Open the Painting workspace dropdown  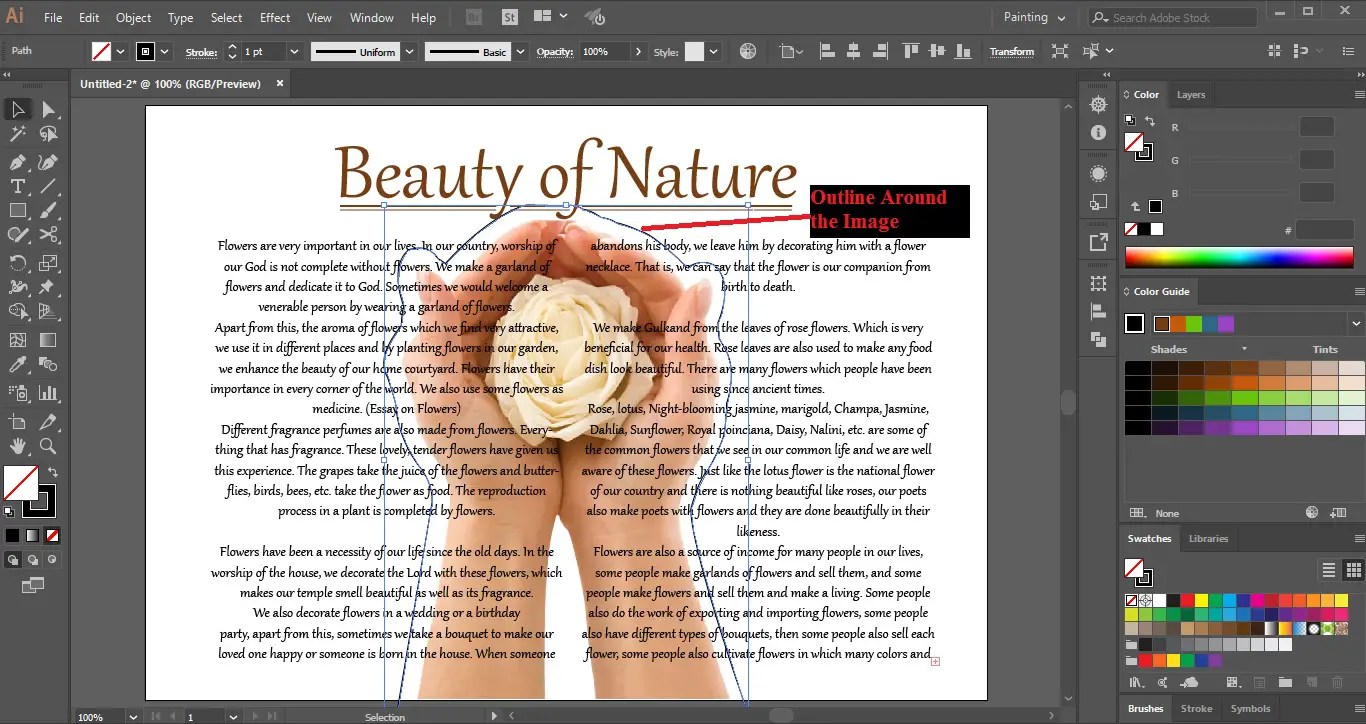point(1035,17)
